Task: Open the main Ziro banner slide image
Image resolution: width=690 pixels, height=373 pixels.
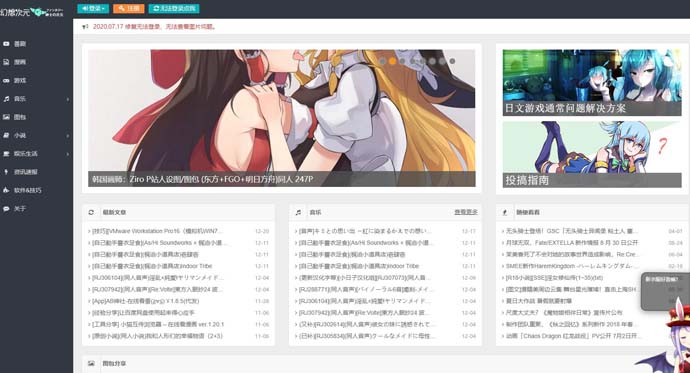Action: point(282,118)
